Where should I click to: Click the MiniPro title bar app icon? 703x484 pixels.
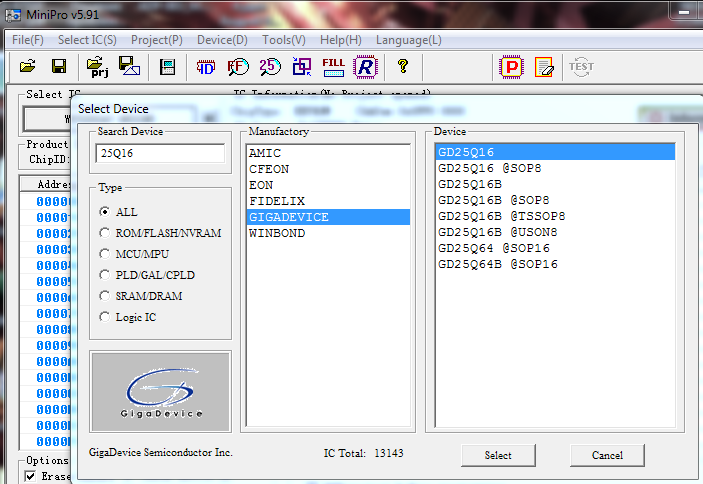point(13,15)
